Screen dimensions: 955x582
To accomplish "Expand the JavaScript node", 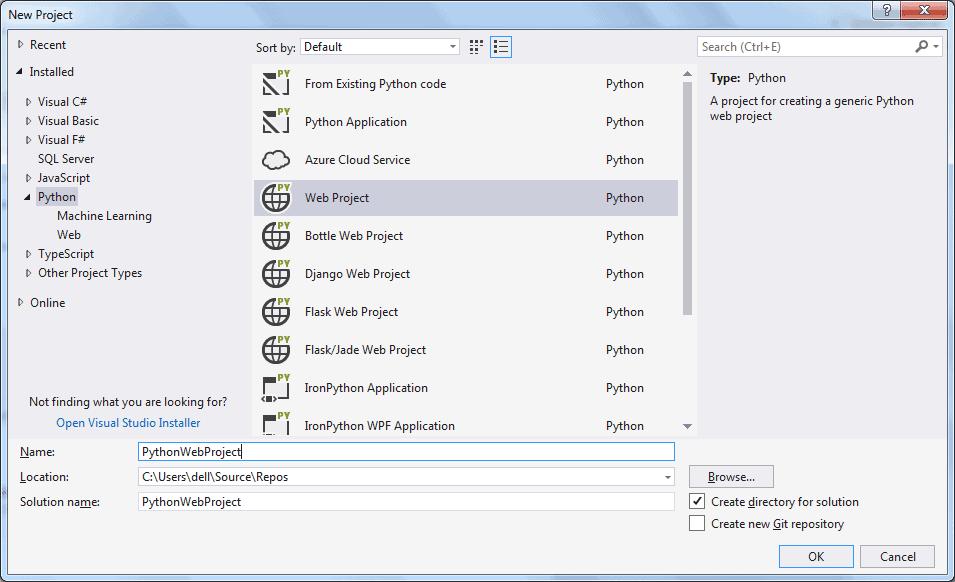I will [x=28, y=178].
